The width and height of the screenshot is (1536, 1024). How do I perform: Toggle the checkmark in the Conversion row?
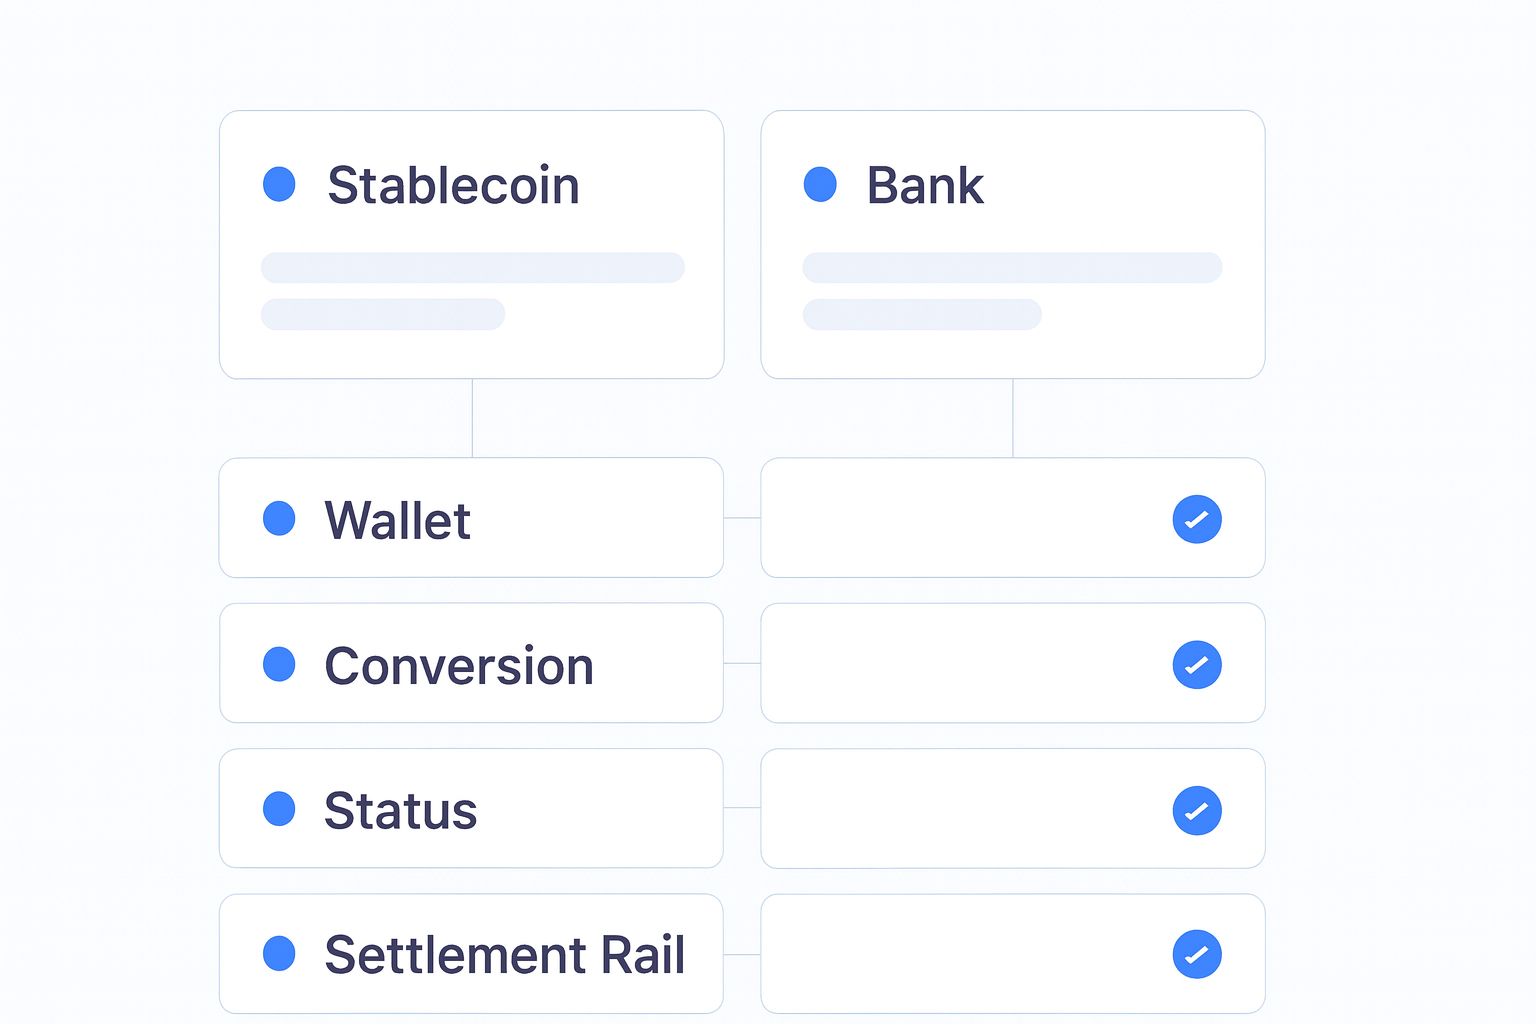(1197, 664)
